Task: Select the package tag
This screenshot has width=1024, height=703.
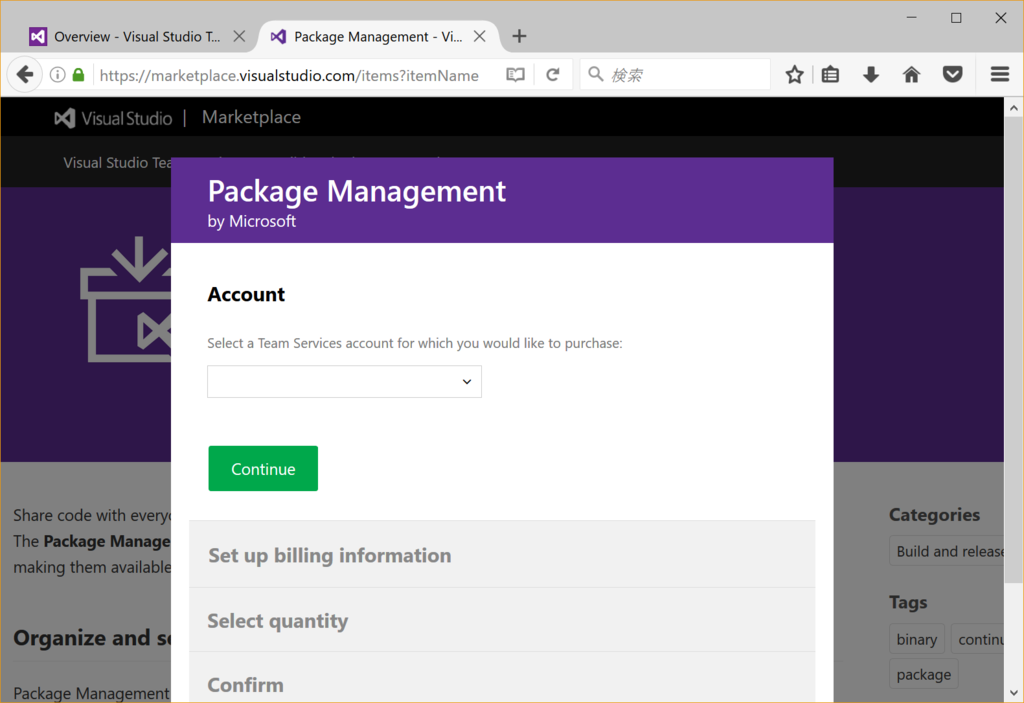Action: click(923, 674)
